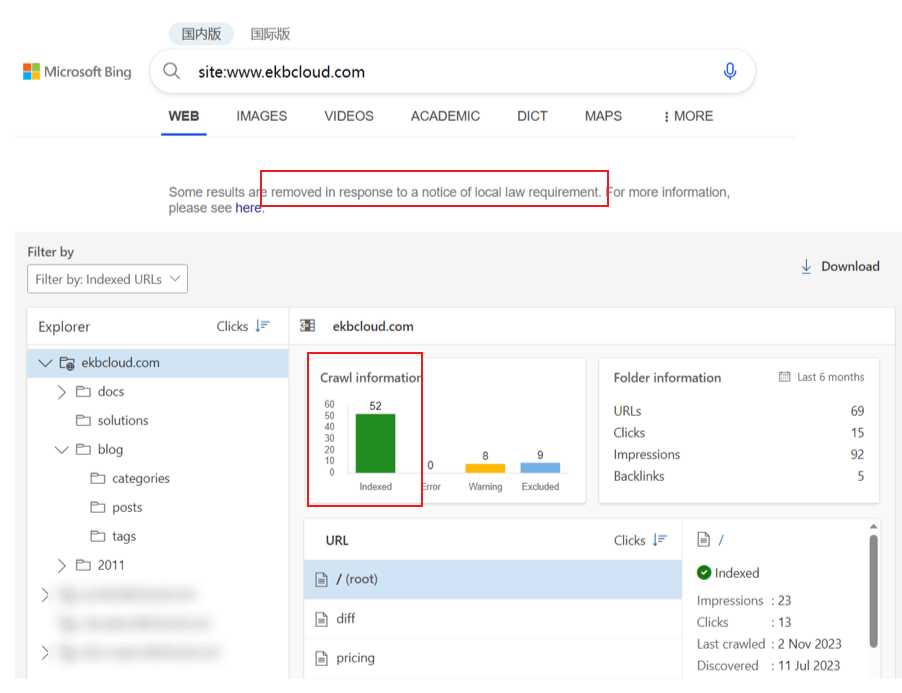Click the solutions folder icon

point(83,420)
